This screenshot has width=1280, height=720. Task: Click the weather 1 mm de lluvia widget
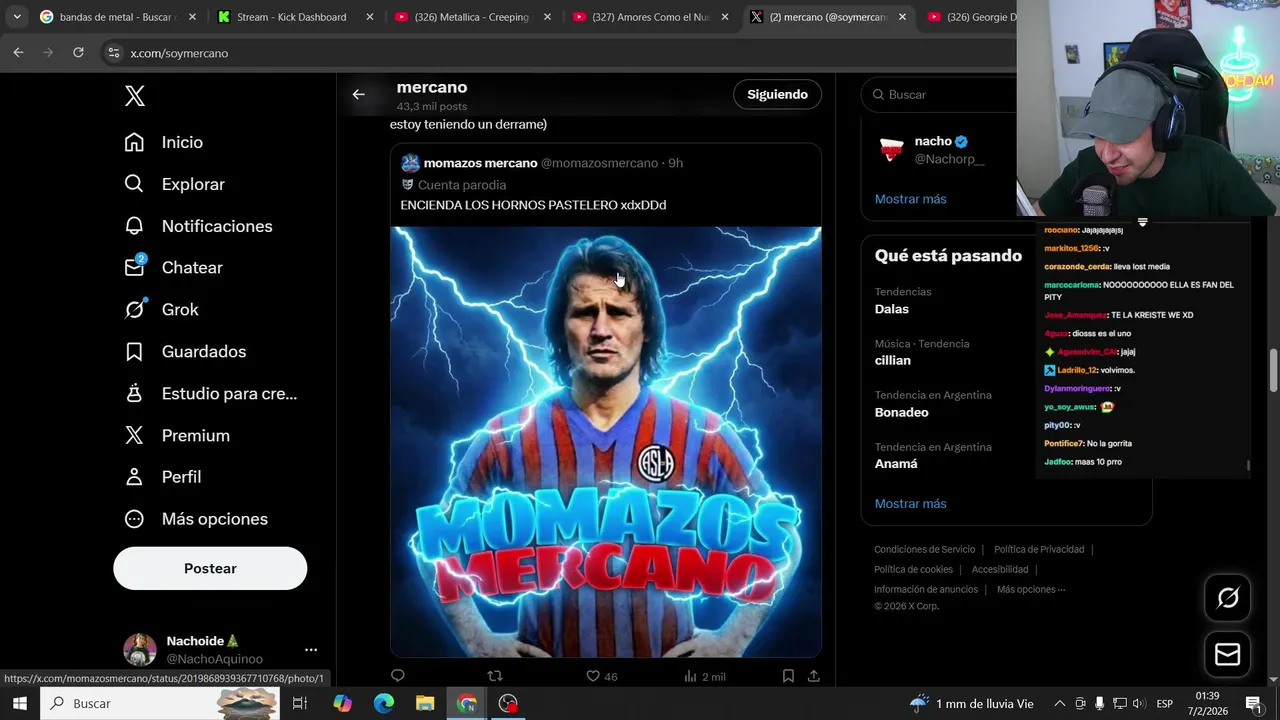971,703
